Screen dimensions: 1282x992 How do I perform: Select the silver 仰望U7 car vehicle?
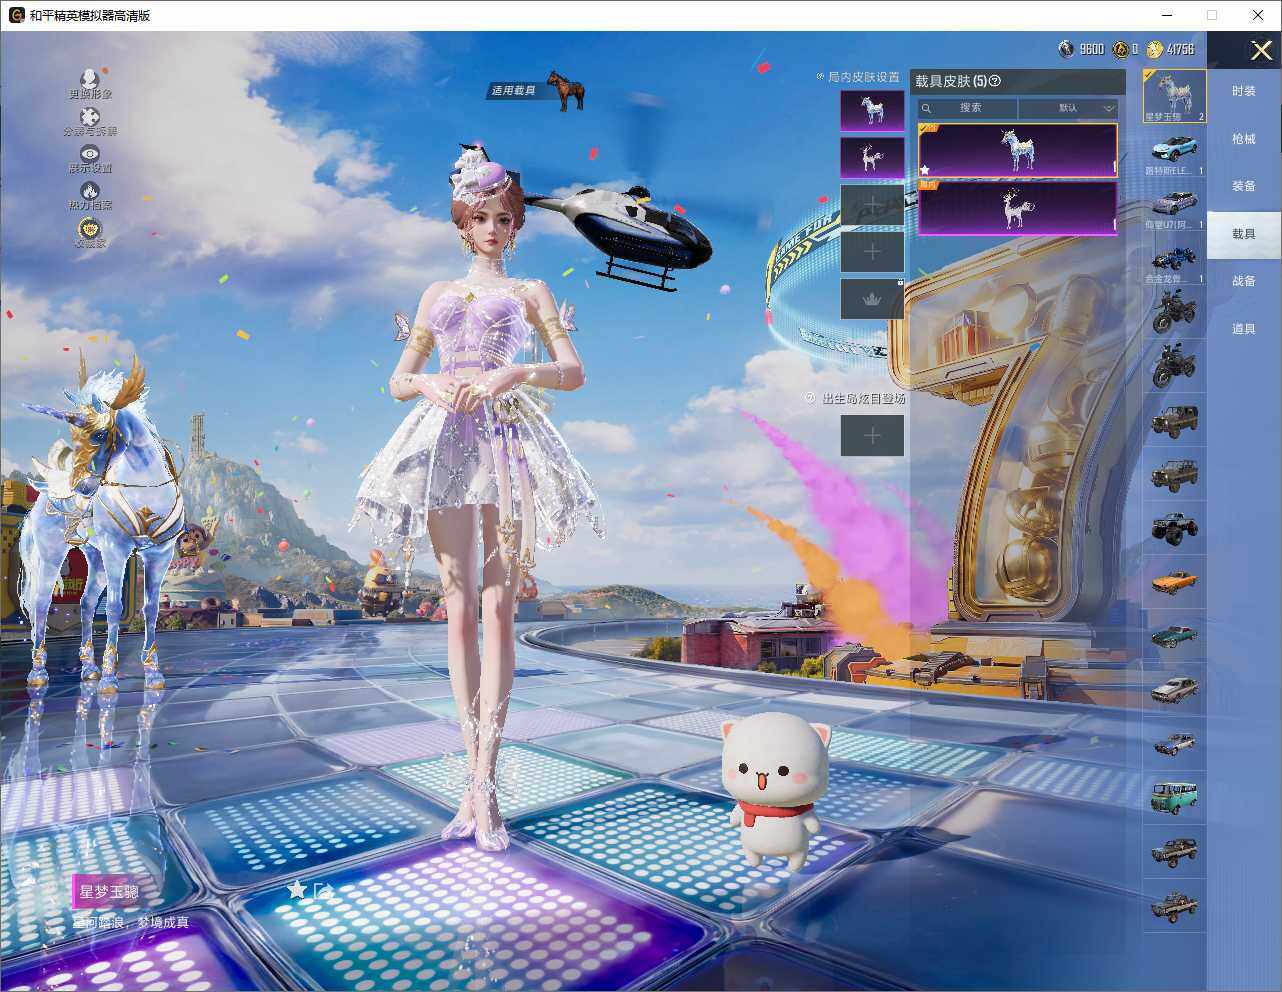click(x=1174, y=206)
